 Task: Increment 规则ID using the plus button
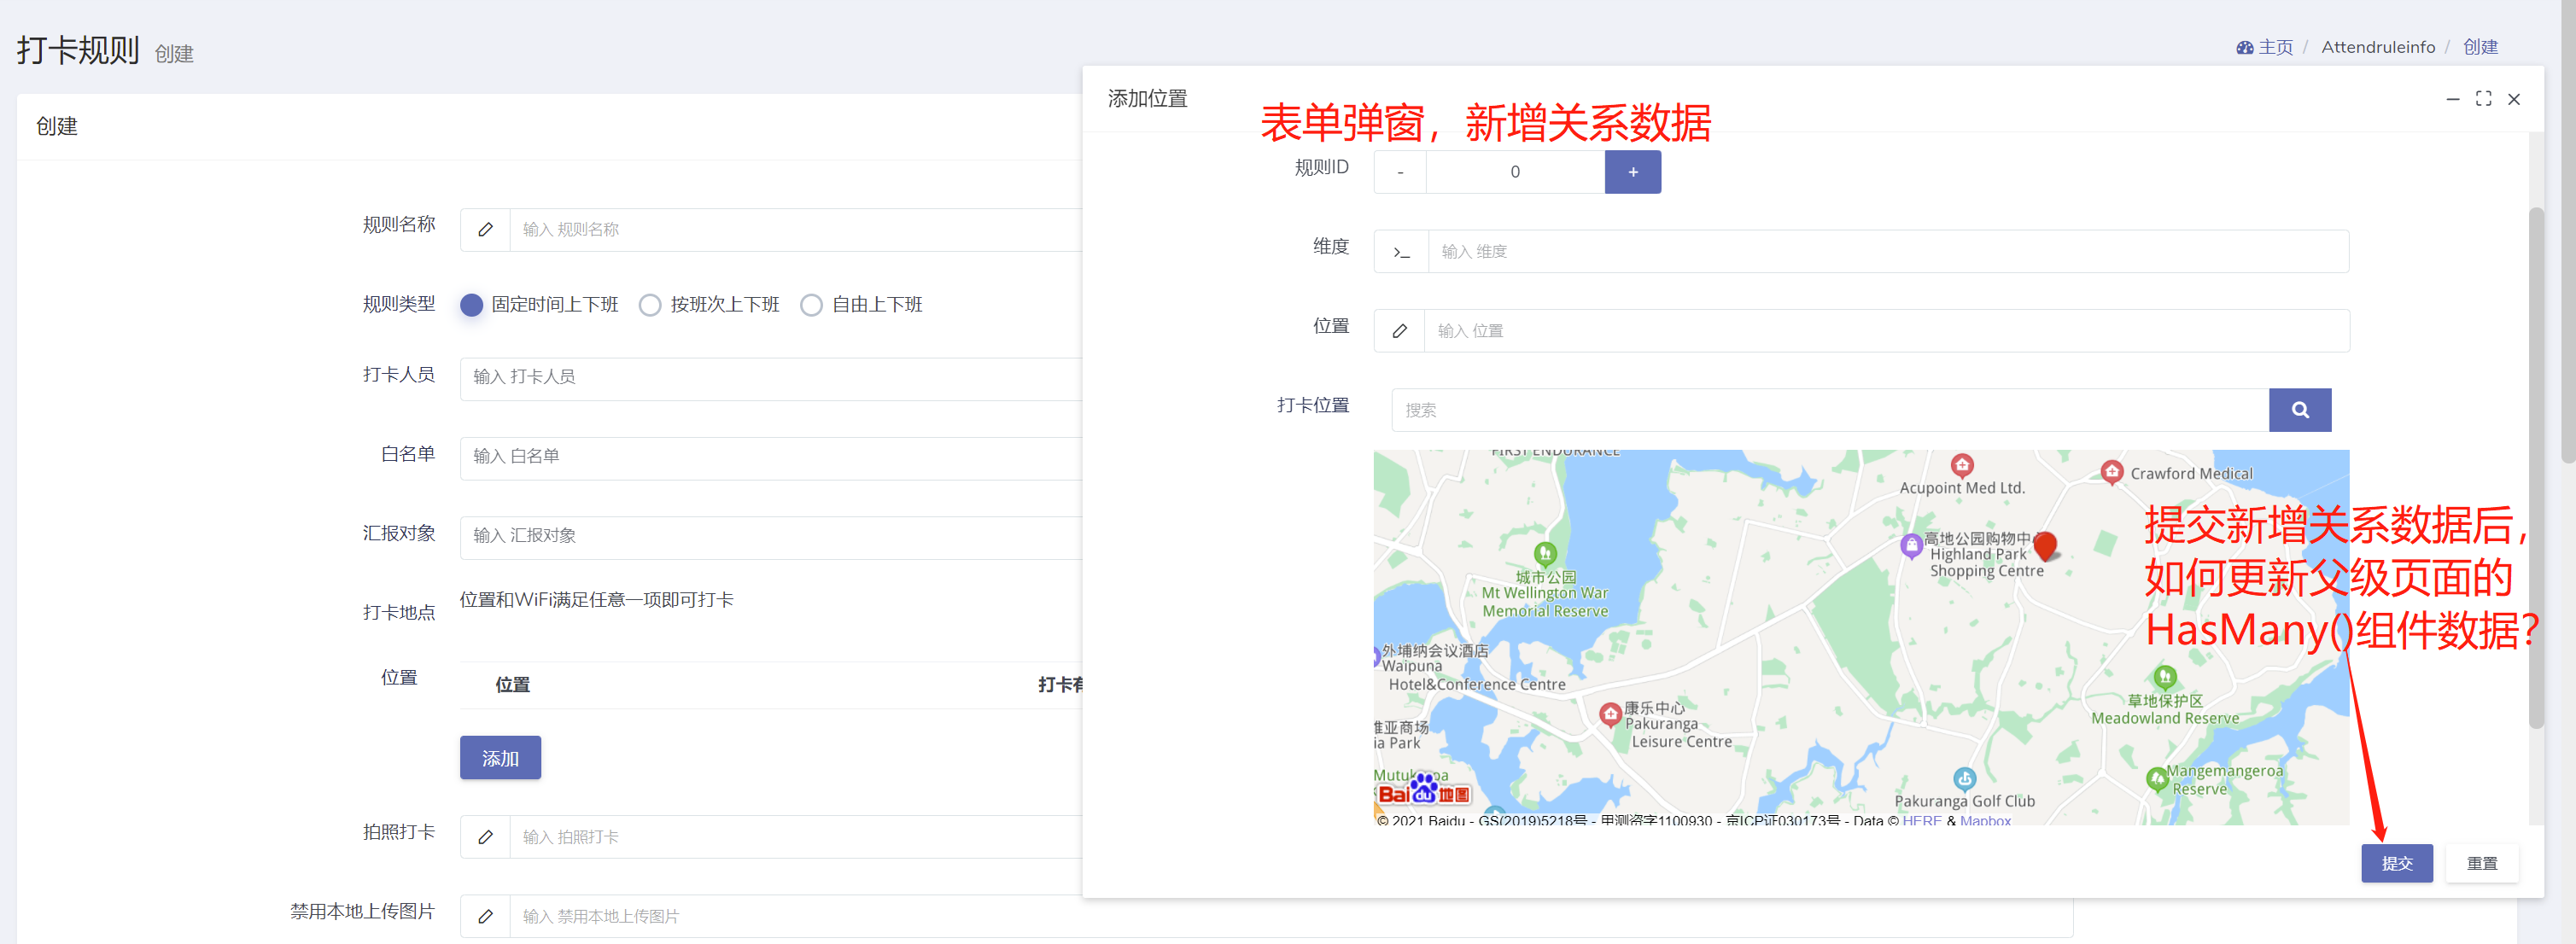(x=1632, y=171)
